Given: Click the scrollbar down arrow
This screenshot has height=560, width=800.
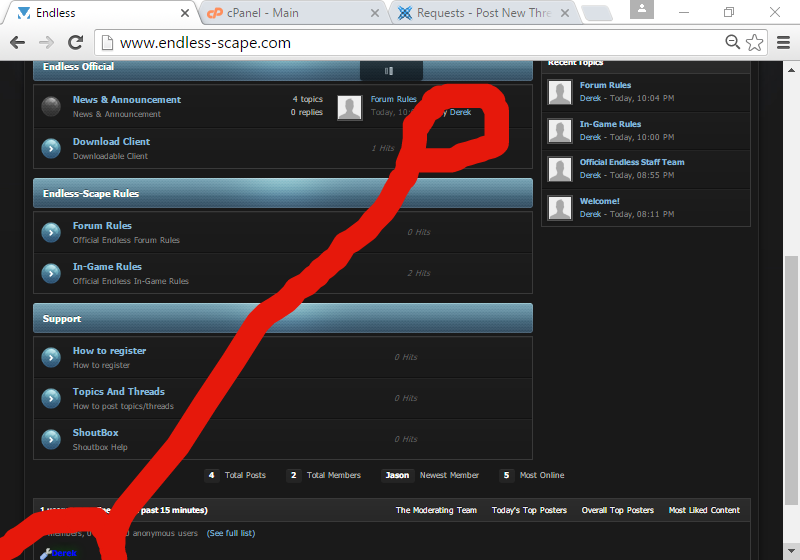Looking at the screenshot, I should click(x=791, y=551).
